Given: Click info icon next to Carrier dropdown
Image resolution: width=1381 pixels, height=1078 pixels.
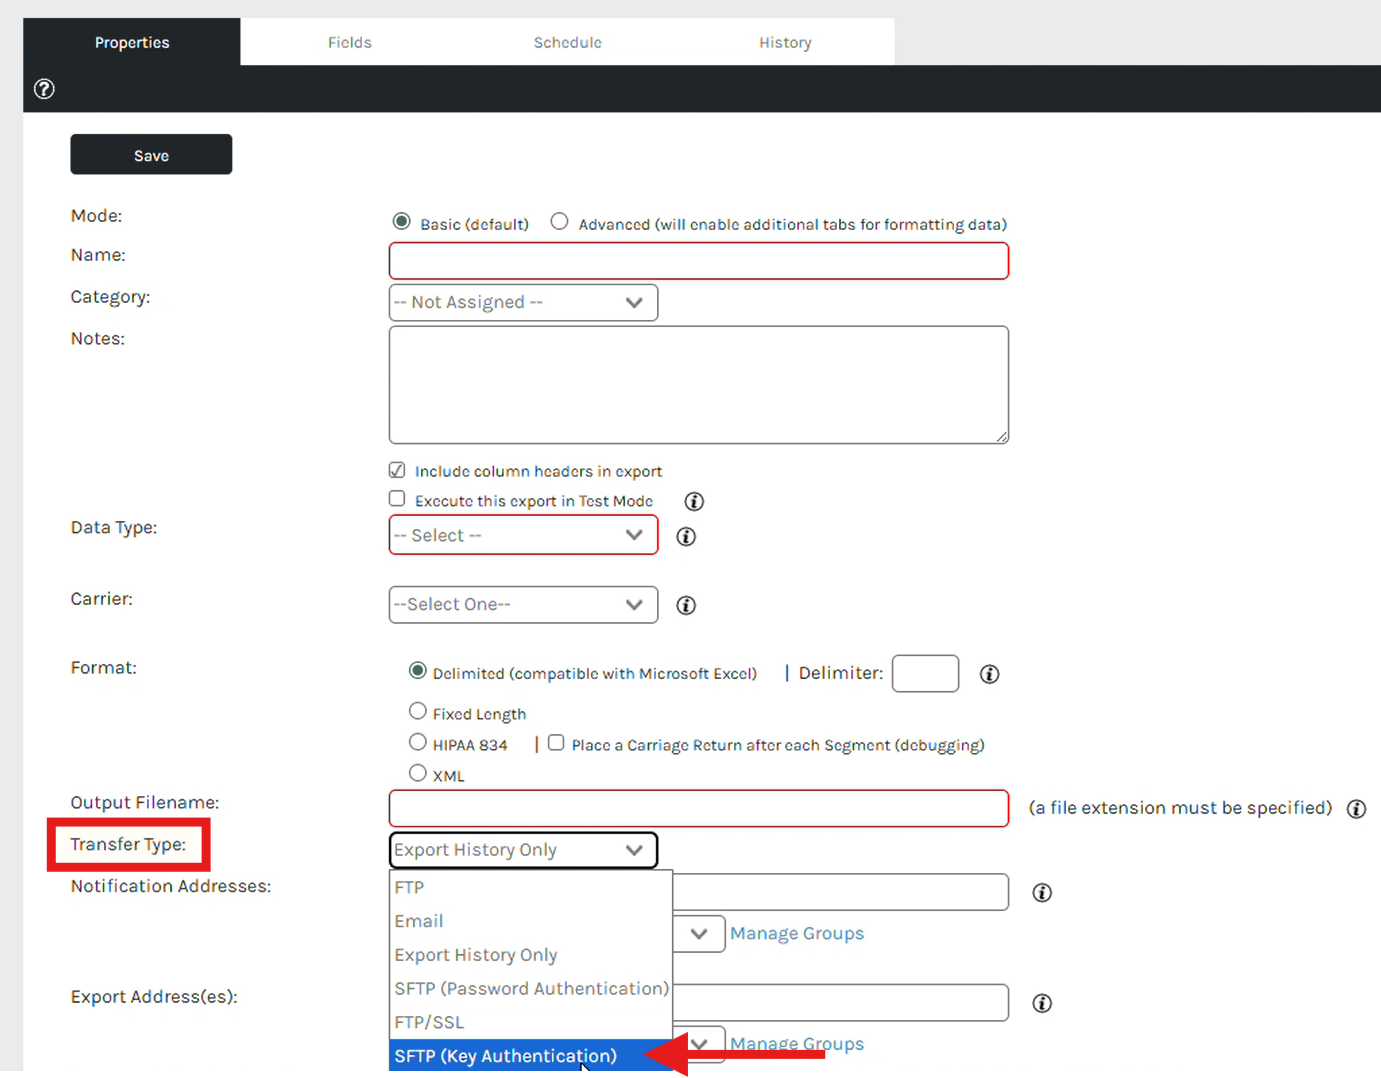Looking at the screenshot, I should (686, 605).
